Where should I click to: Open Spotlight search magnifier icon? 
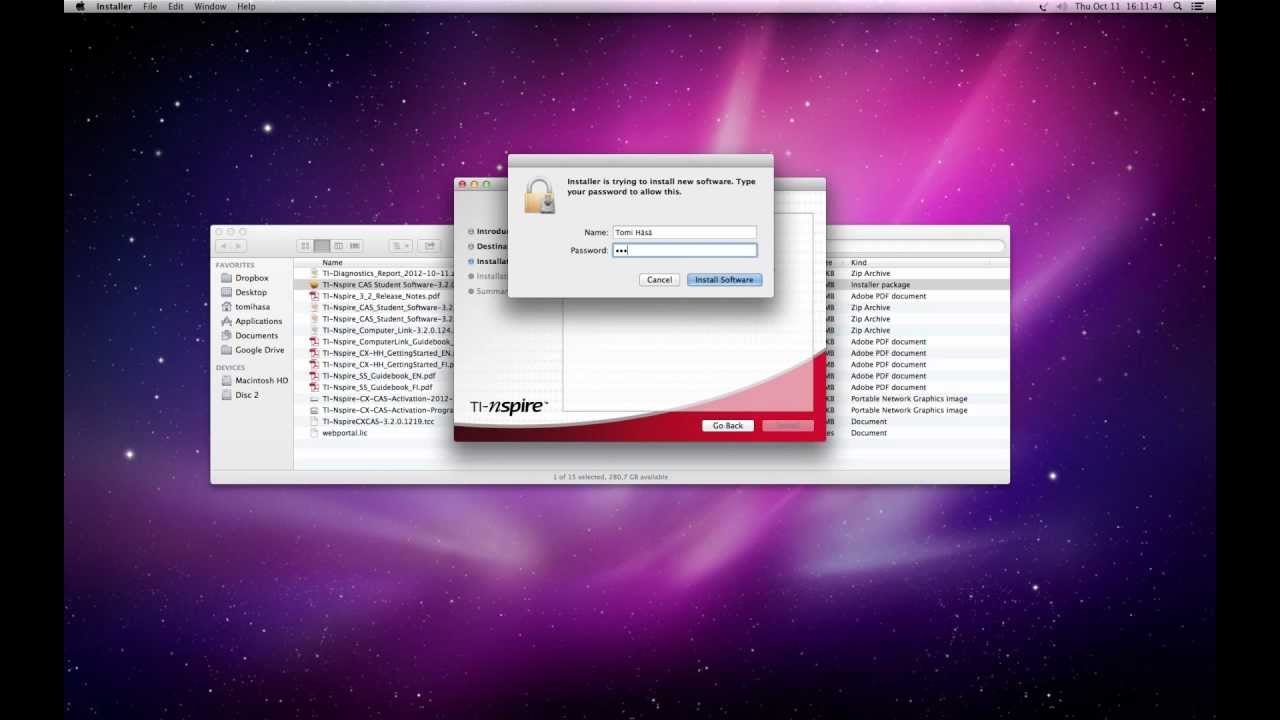coord(1177,6)
